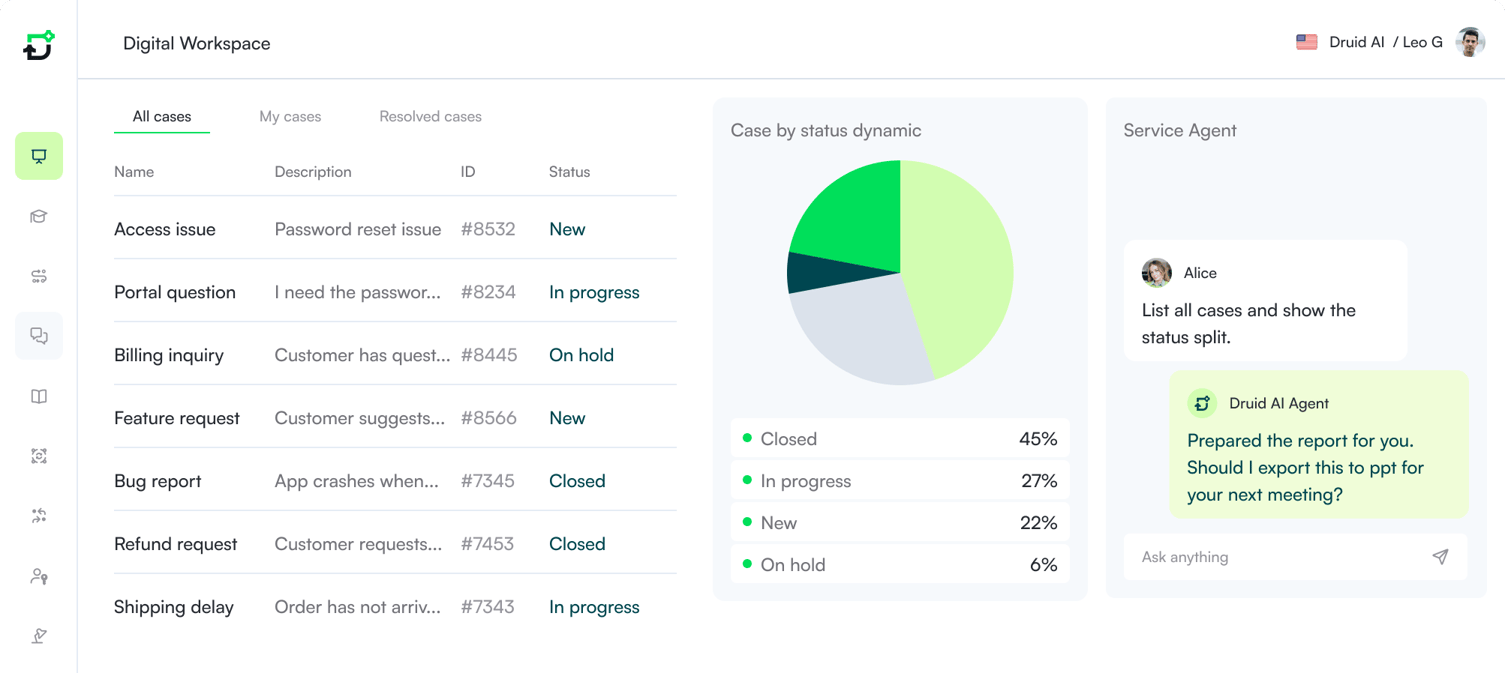Image resolution: width=1505 pixels, height=673 pixels.
Task: Sort by the Status column header
Action: (x=568, y=171)
